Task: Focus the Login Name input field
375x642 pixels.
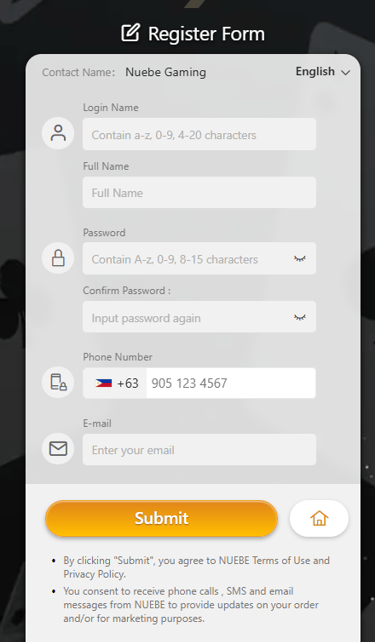Action: [x=199, y=134]
